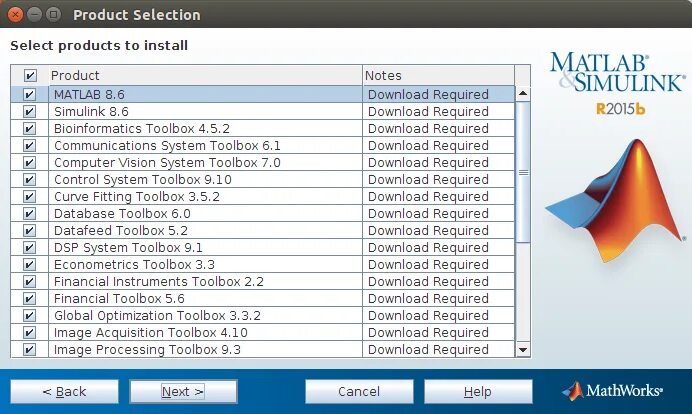
Task: Toggle the select-all products header checkbox
Action: click(x=30, y=75)
